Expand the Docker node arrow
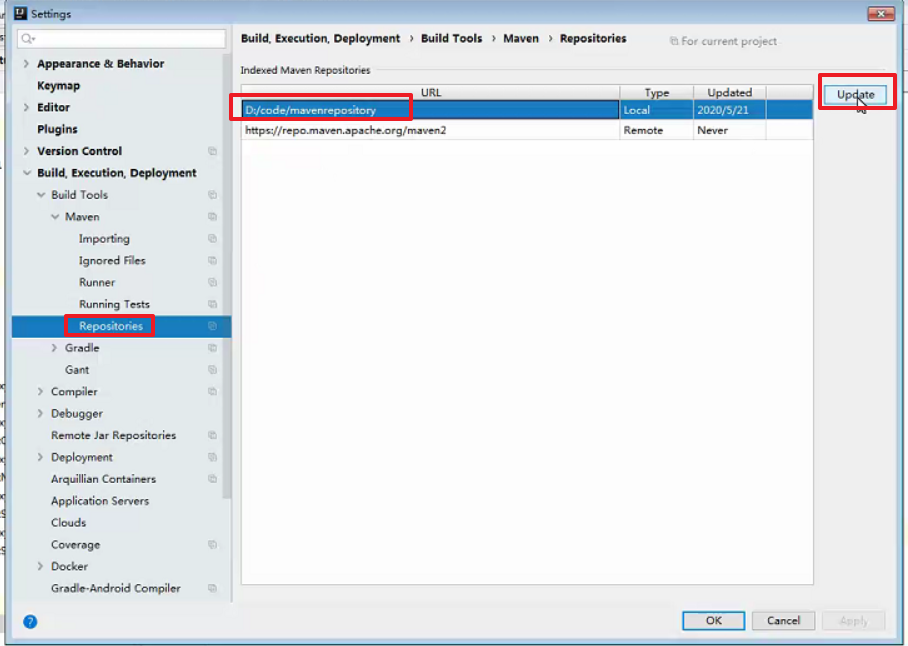 pos(40,566)
